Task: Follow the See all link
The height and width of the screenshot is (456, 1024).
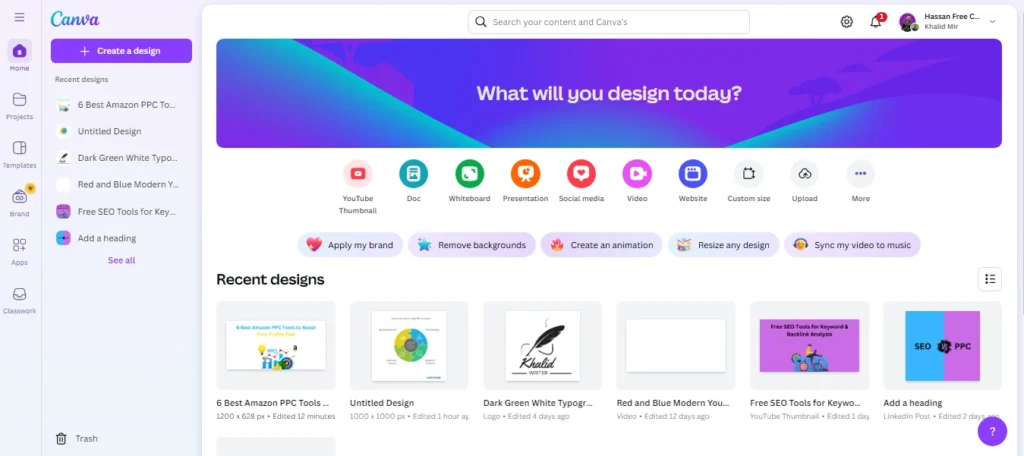Action: [121, 260]
